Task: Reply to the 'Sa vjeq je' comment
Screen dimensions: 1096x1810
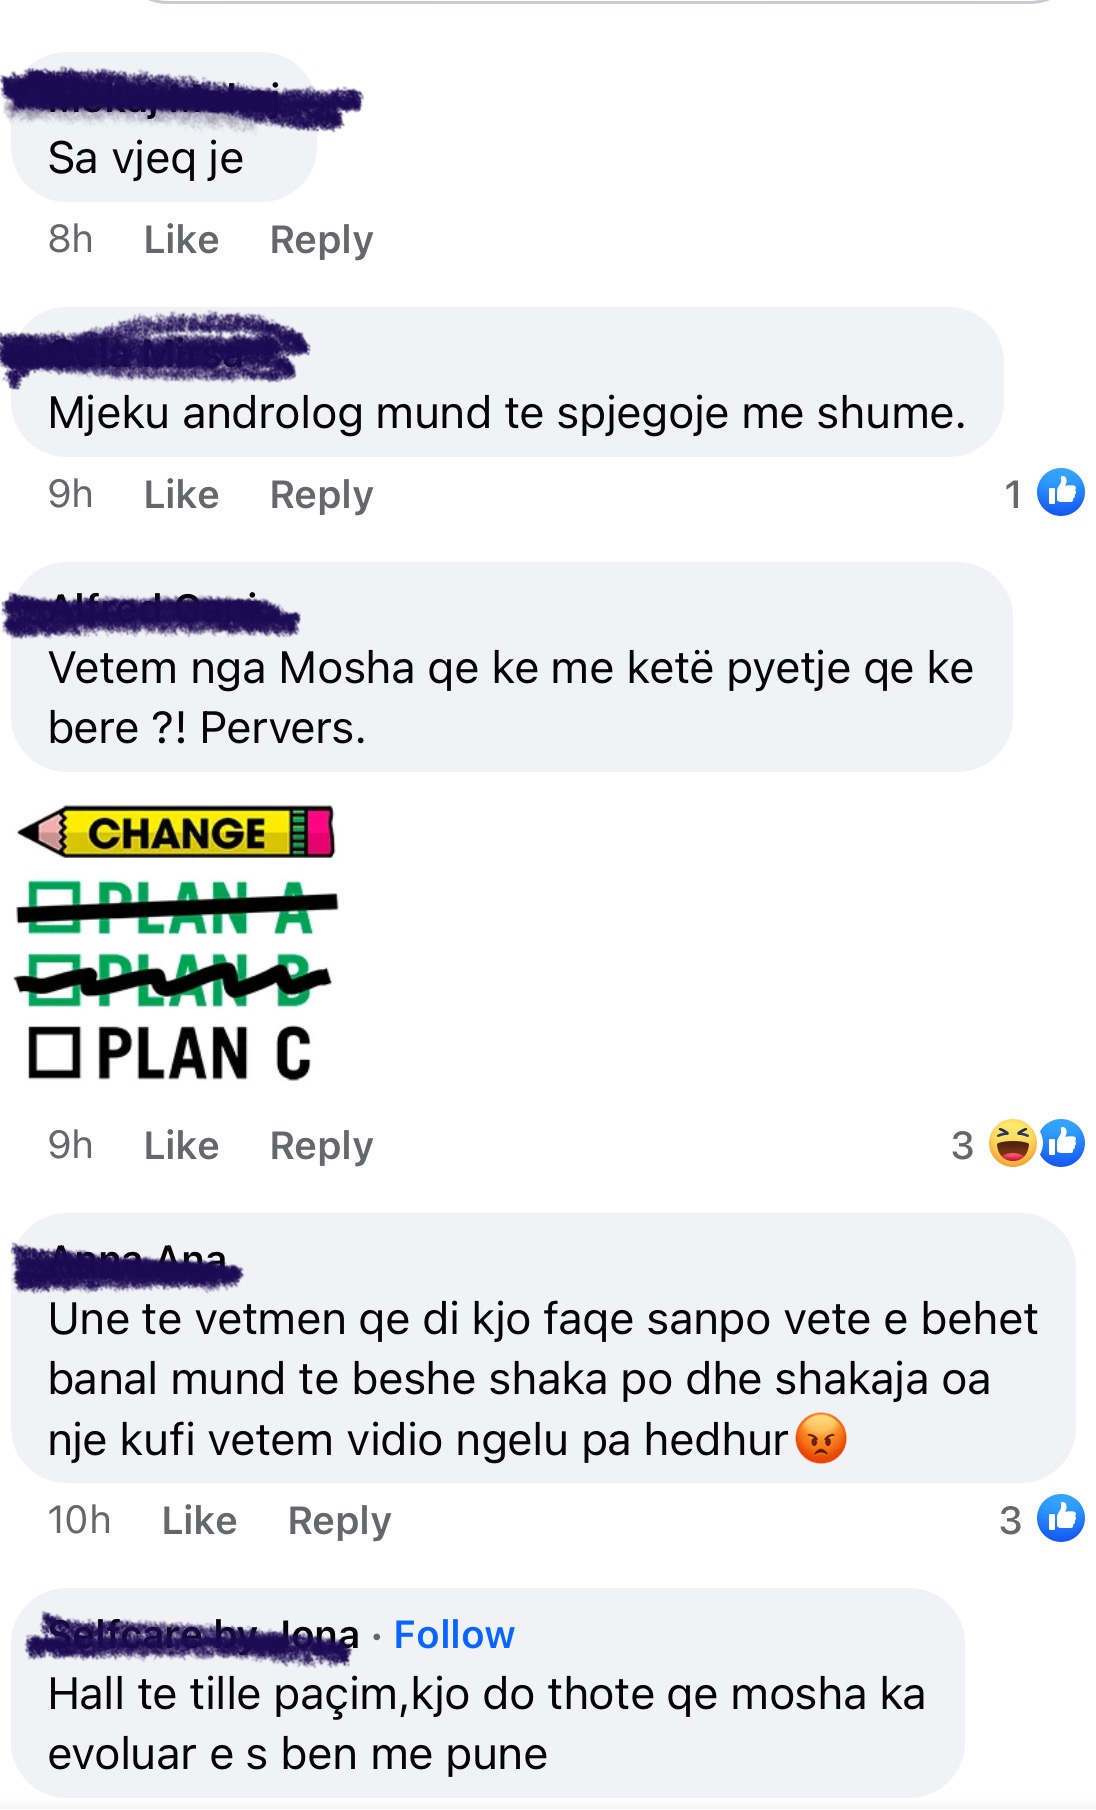Action: pos(321,240)
